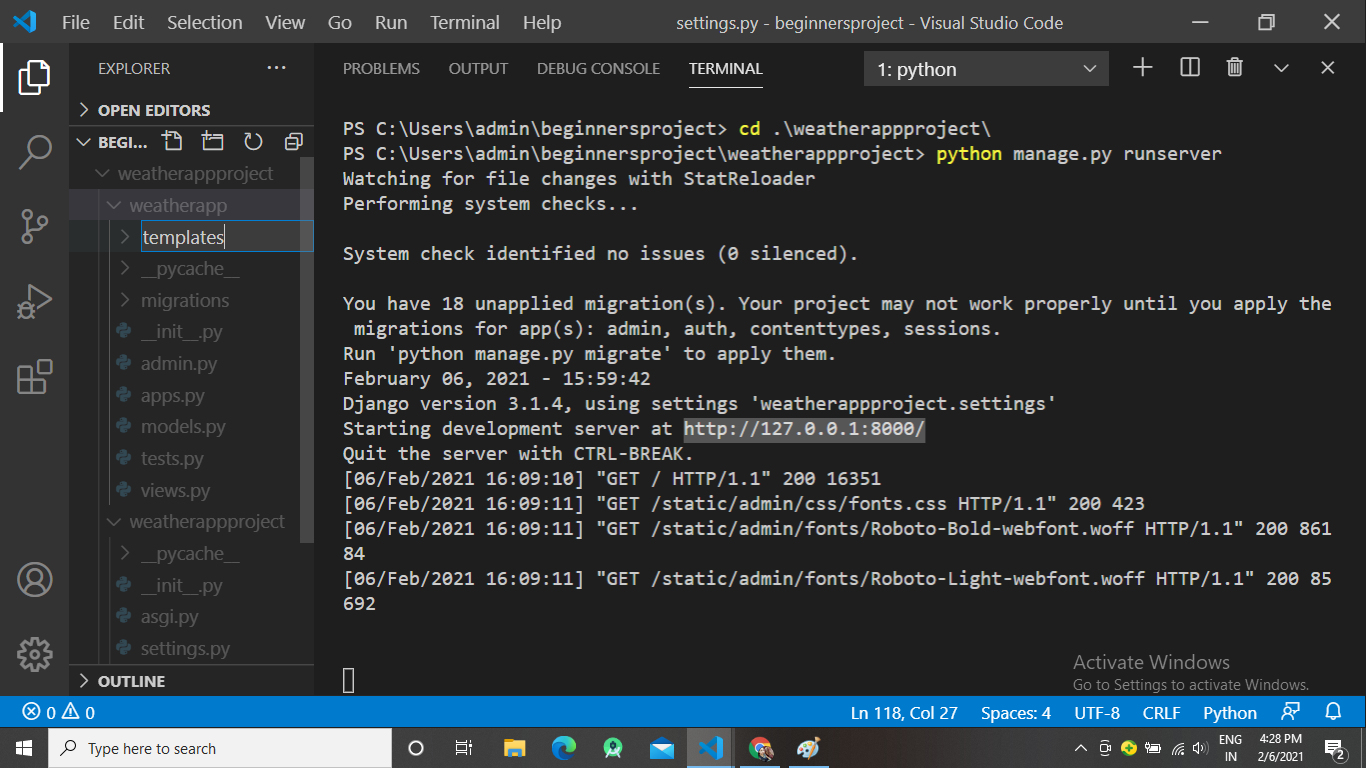Viewport: 1366px width, 768px height.
Task: Split the terminal pane
Action: pyautogui.click(x=1188, y=67)
